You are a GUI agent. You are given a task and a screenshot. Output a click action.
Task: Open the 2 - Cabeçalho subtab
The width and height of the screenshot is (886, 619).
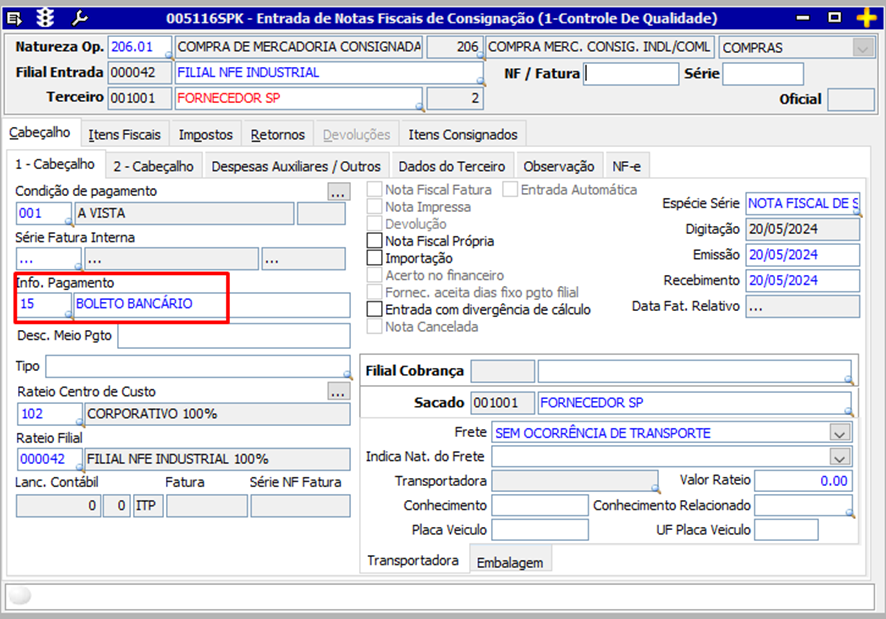click(153, 166)
